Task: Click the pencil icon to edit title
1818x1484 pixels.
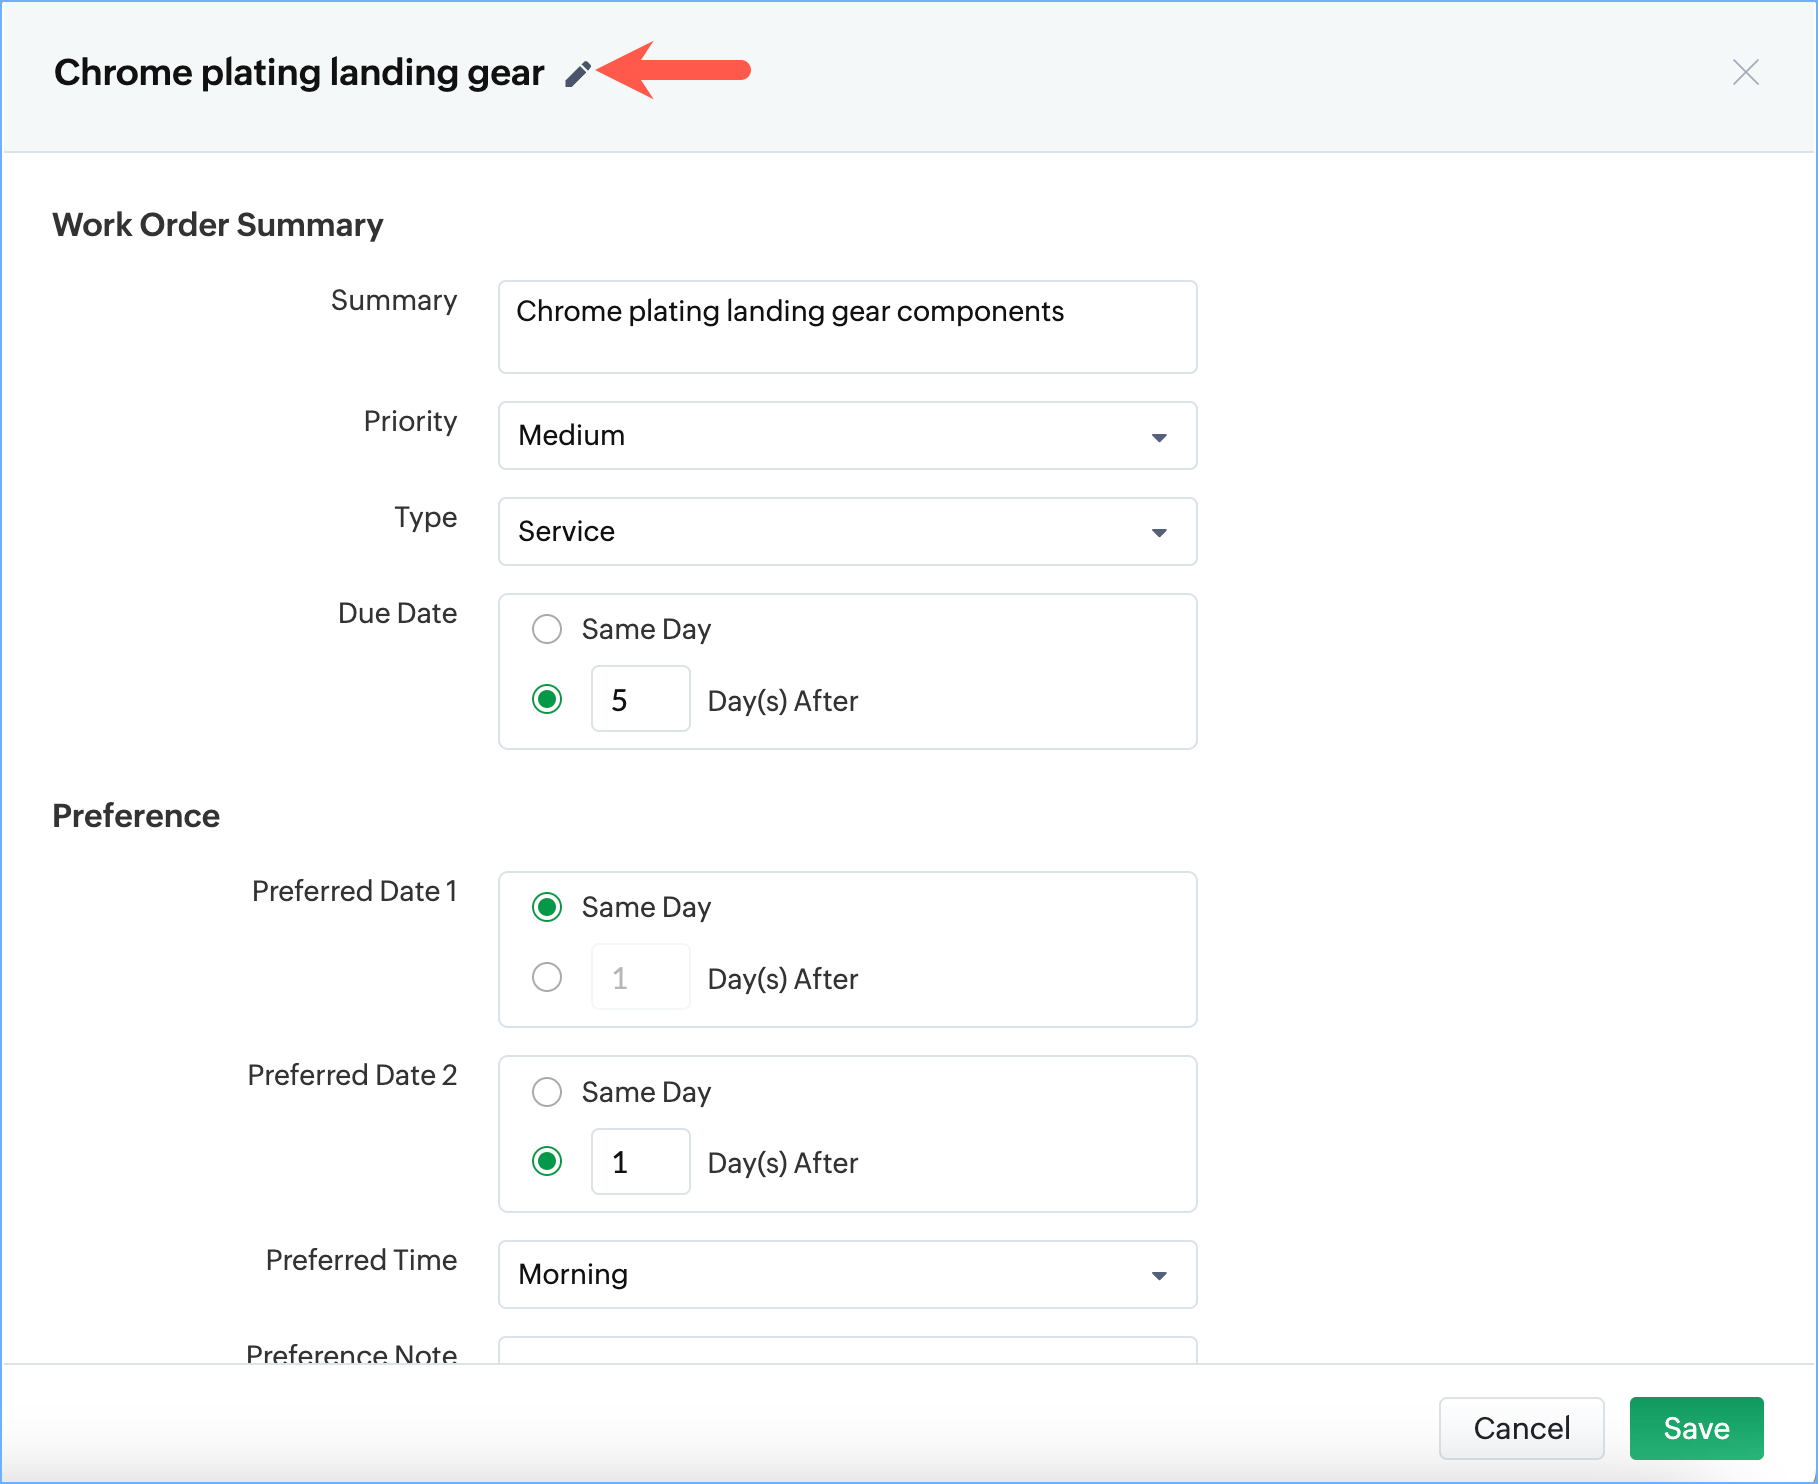Action: pos(577,74)
